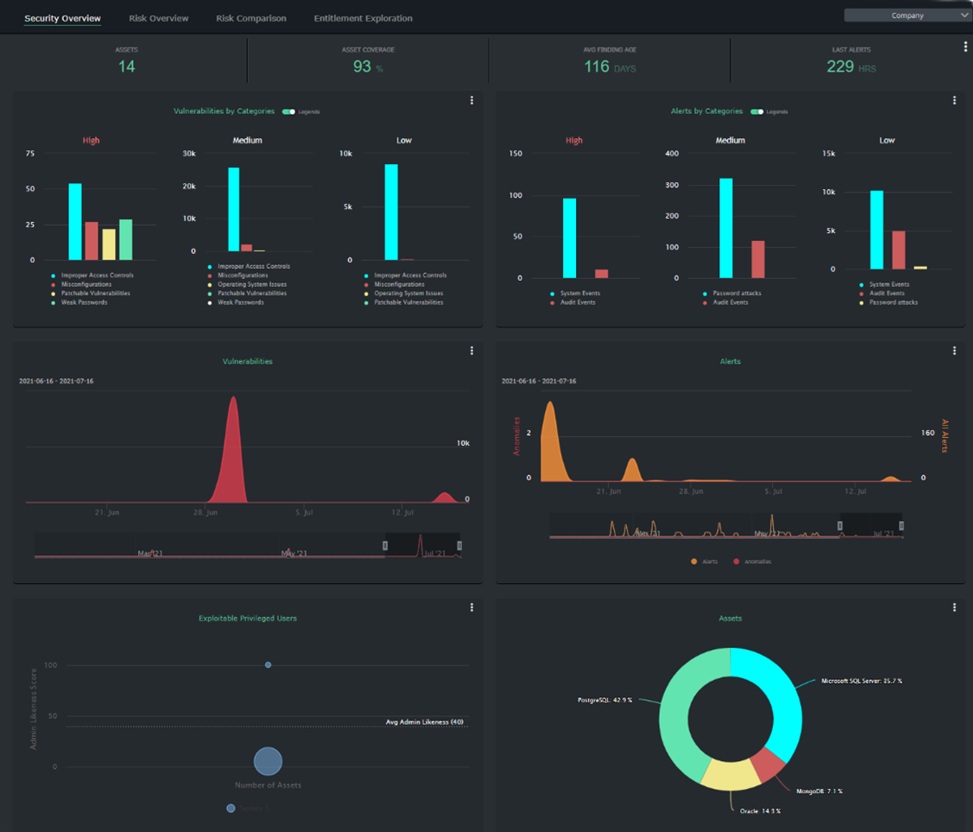Toggle System Events legend under High alerts
This screenshot has width=973, height=832.
[575, 293]
